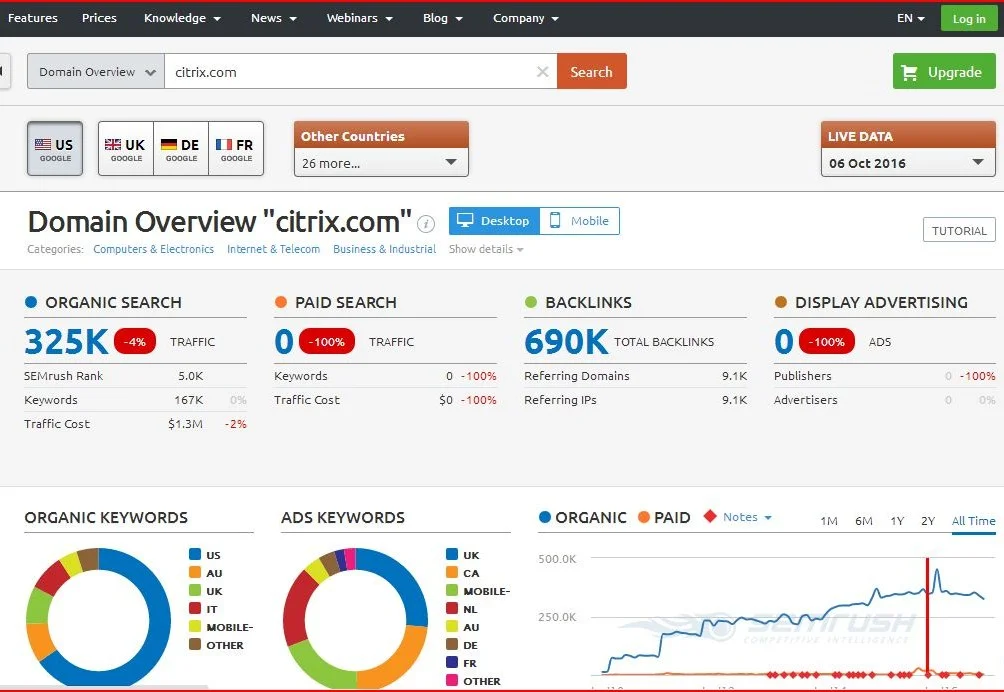
Task: Select the US Google database
Action: [55, 149]
